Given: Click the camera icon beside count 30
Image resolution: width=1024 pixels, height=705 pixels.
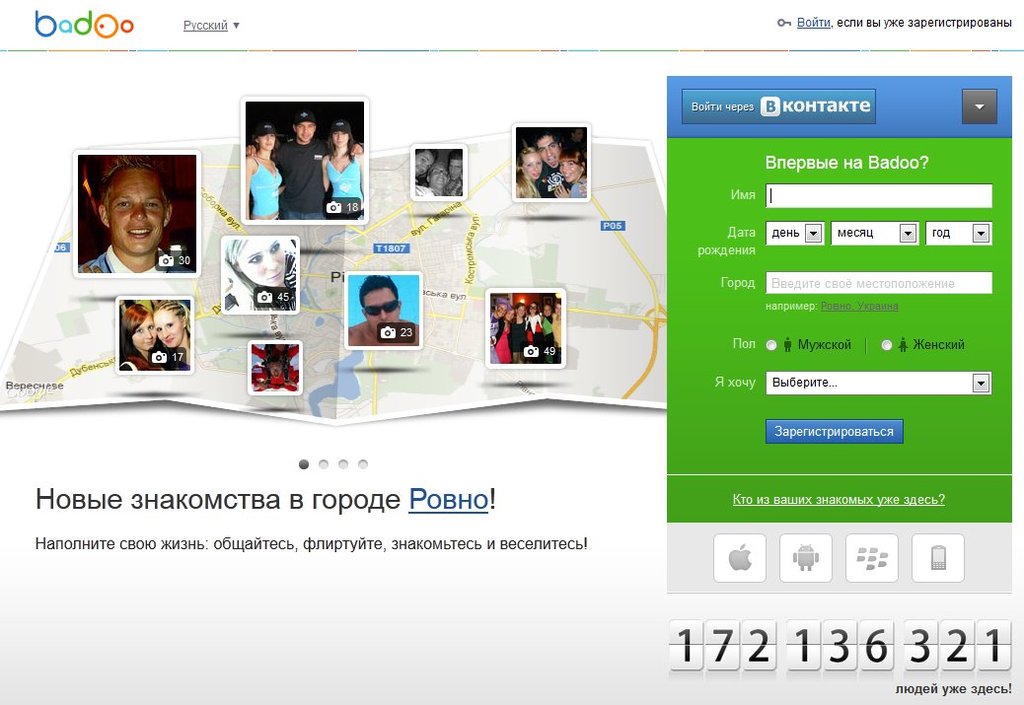Looking at the screenshot, I should (x=166, y=260).
